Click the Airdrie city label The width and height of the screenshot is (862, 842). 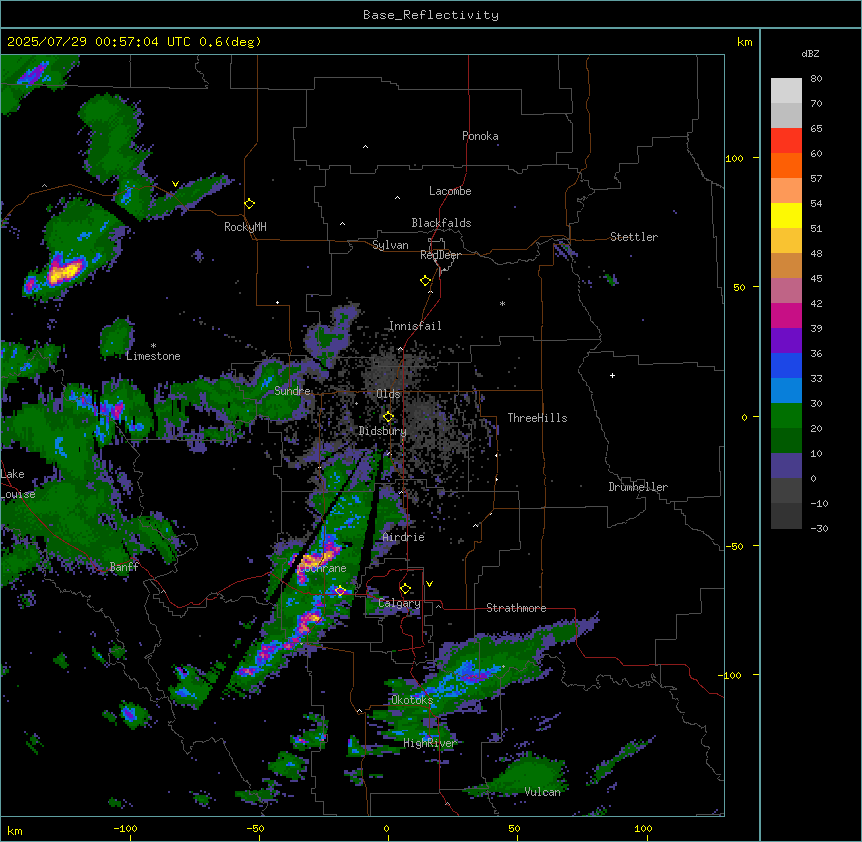(x=404, y=537)
